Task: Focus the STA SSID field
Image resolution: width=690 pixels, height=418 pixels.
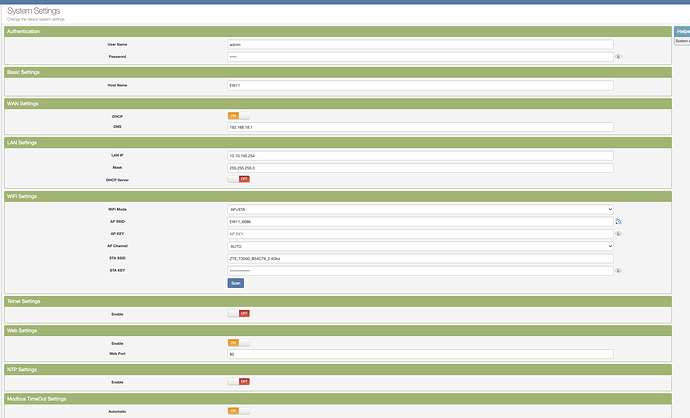Action: click(420, 259)
